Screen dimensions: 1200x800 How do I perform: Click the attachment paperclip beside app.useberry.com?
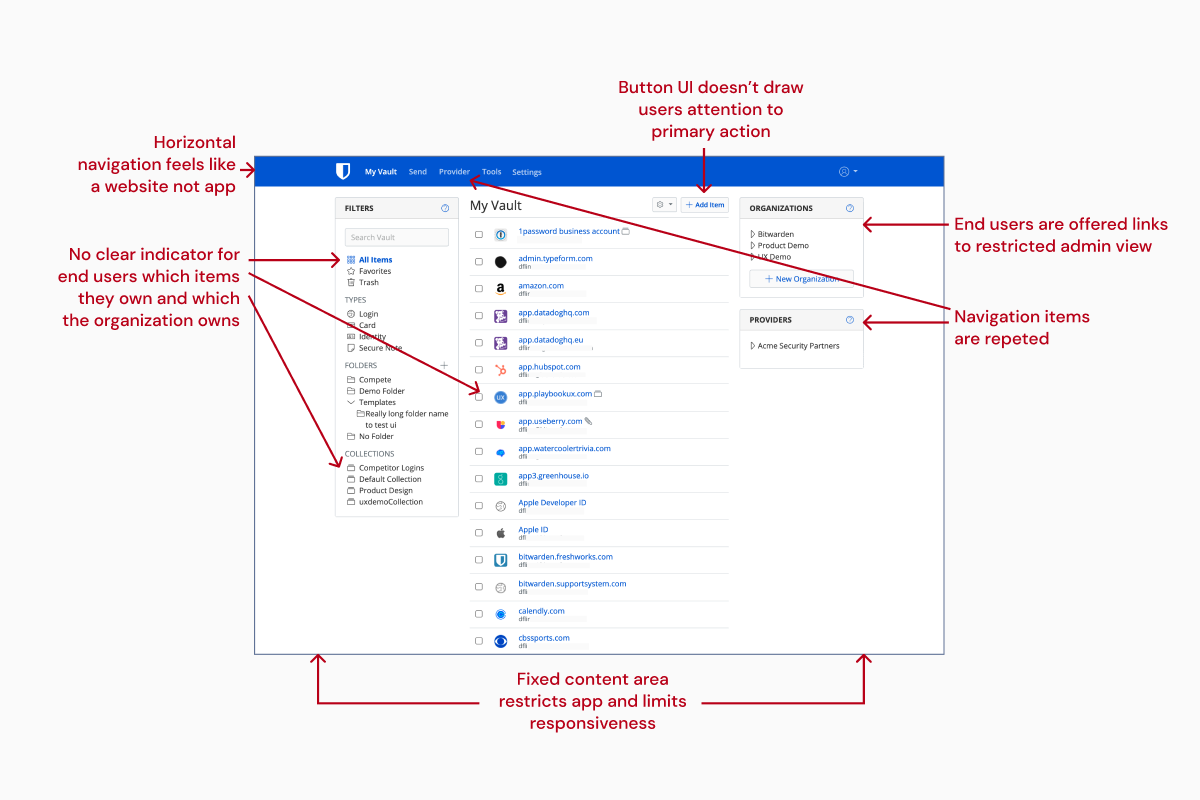(x=588, y=421)
